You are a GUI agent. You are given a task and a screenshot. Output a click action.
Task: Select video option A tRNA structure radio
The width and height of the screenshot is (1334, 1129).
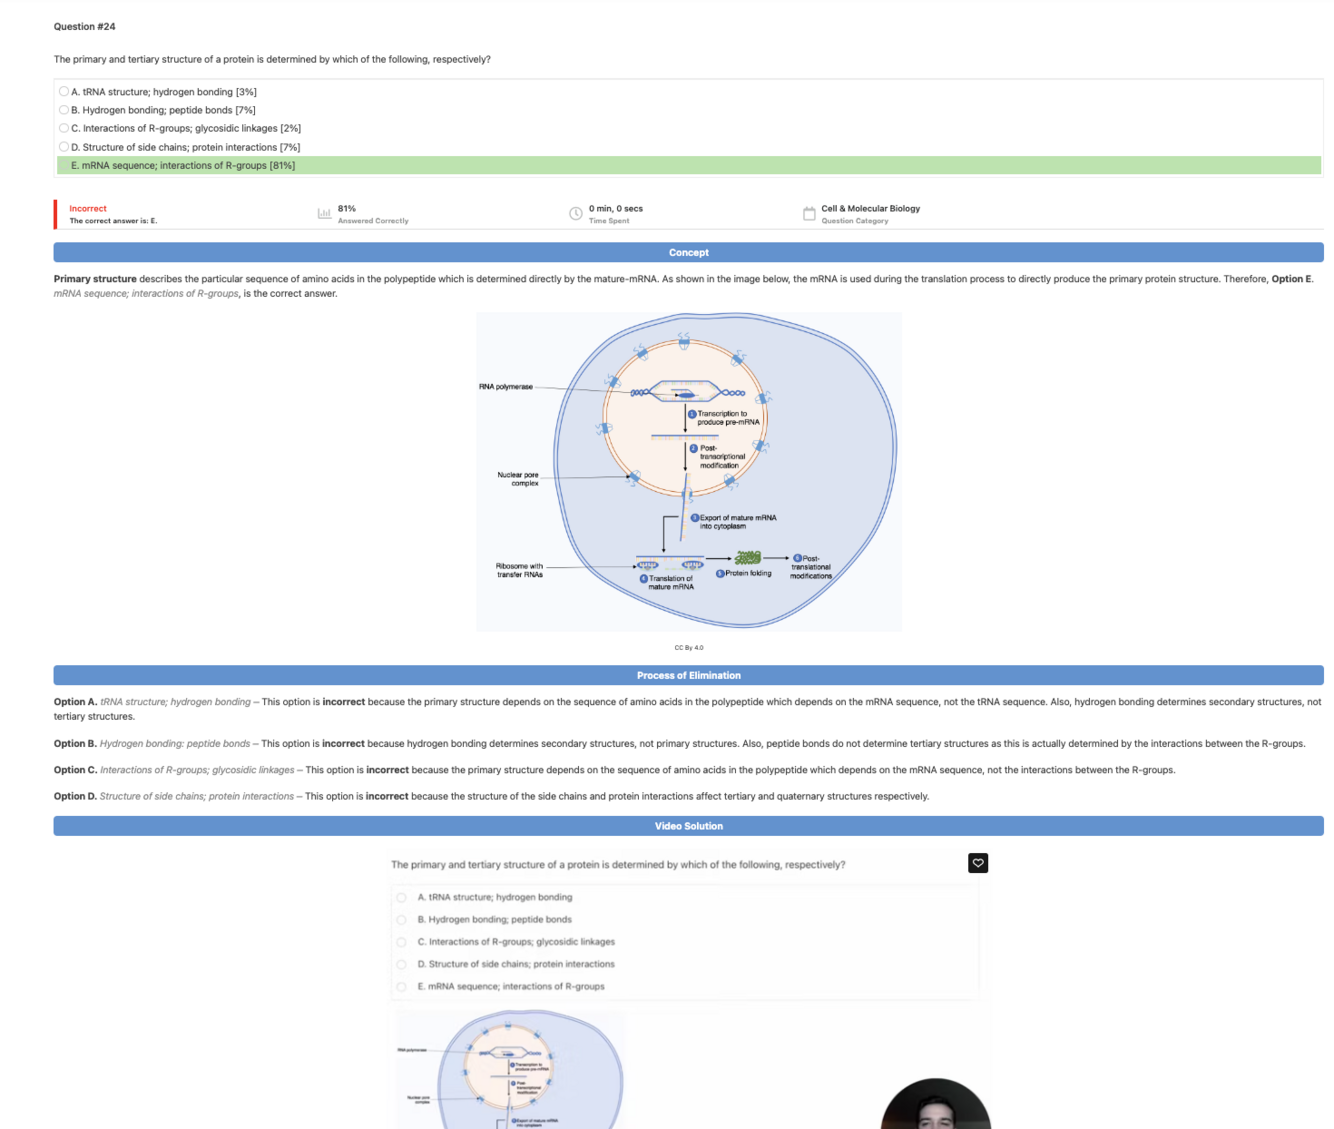pyautogui.click(x=402, y=897)
